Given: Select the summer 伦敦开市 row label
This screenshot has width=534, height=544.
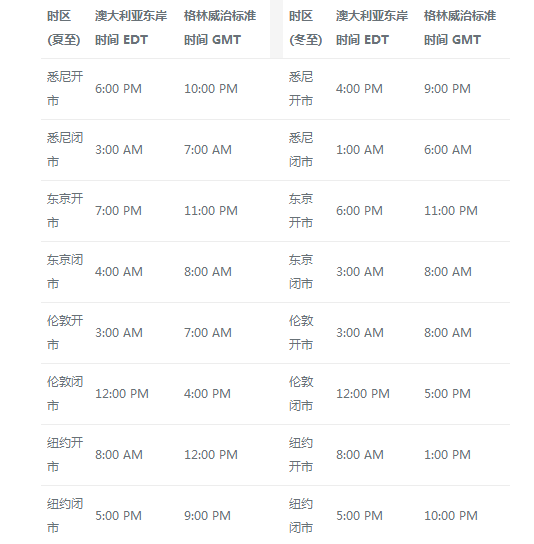Looking at the screenshot, I should coord(65,333).
